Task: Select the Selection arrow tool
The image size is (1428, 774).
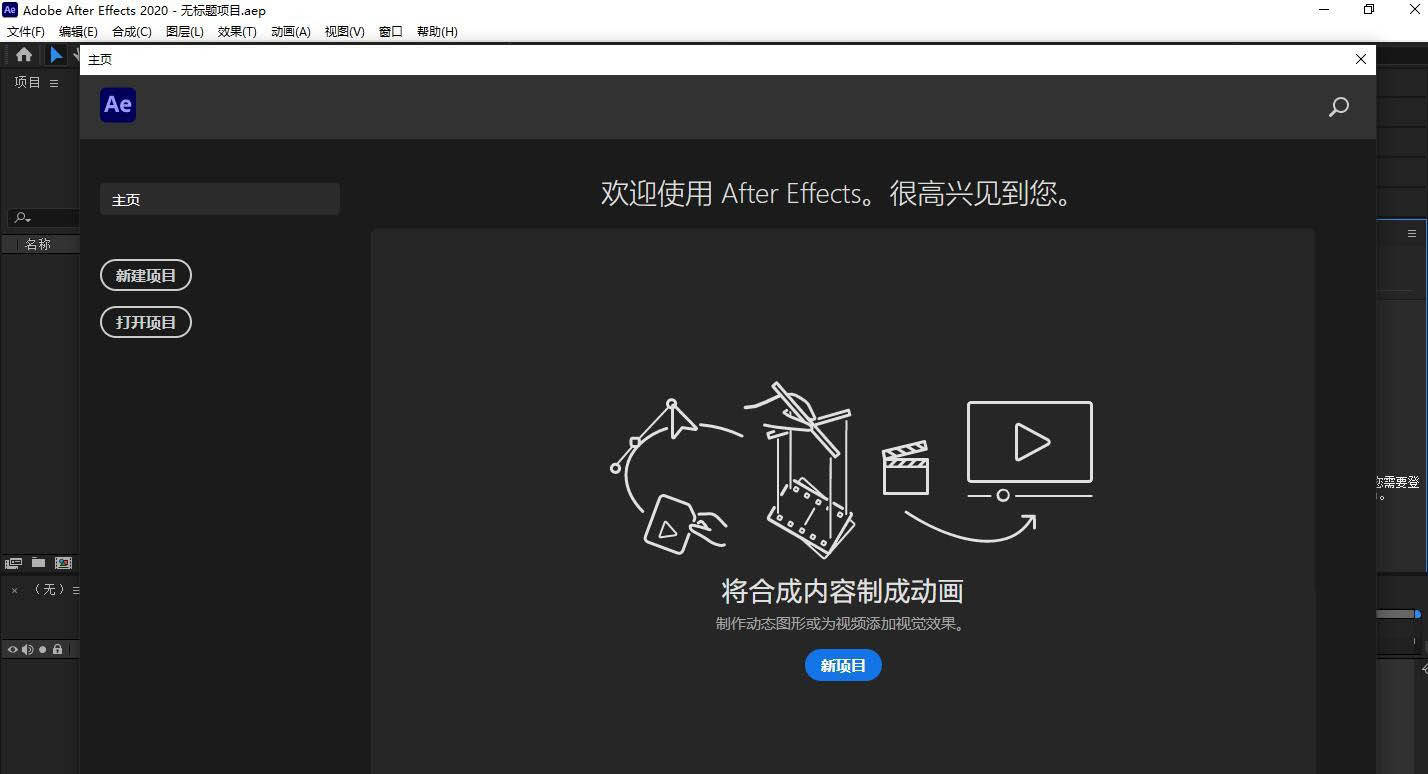Action: coord(57,55)
